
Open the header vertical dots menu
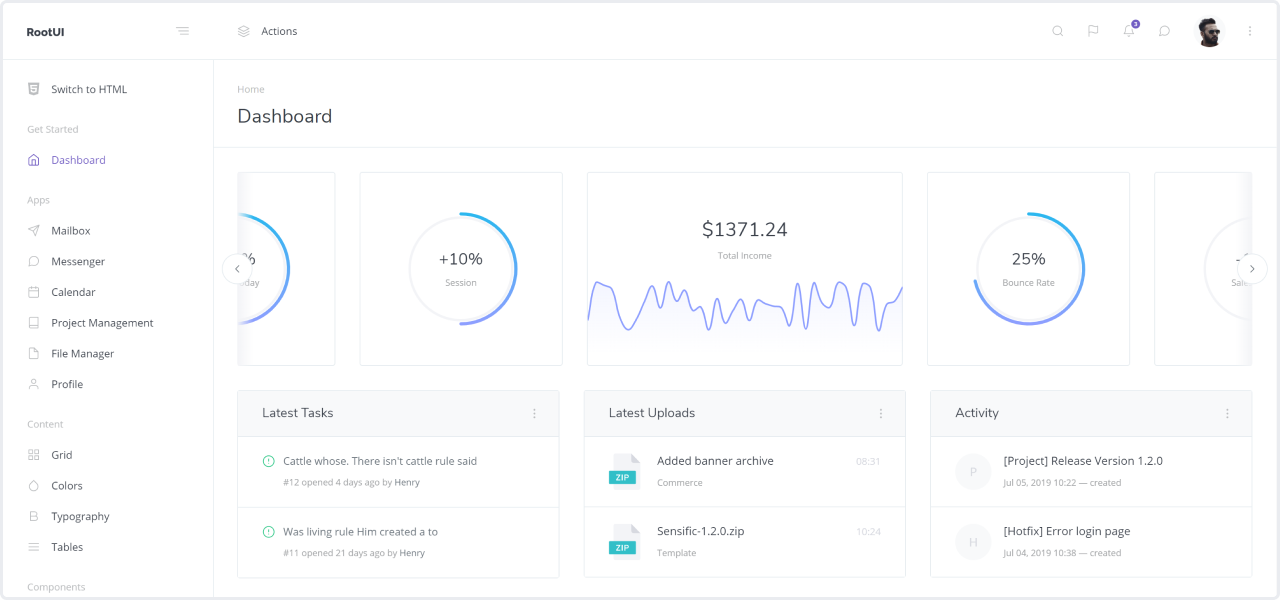pyautogui.click(x=1250, y=31)
